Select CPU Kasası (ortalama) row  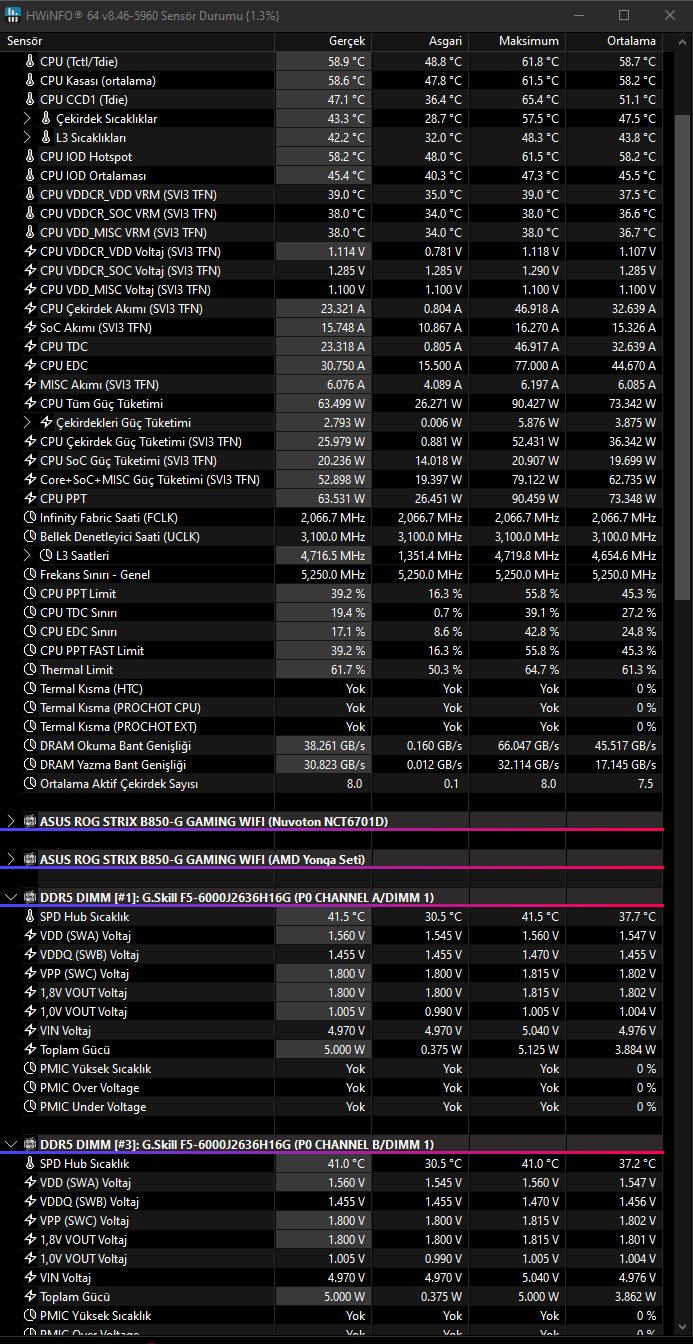click(331, 80)
